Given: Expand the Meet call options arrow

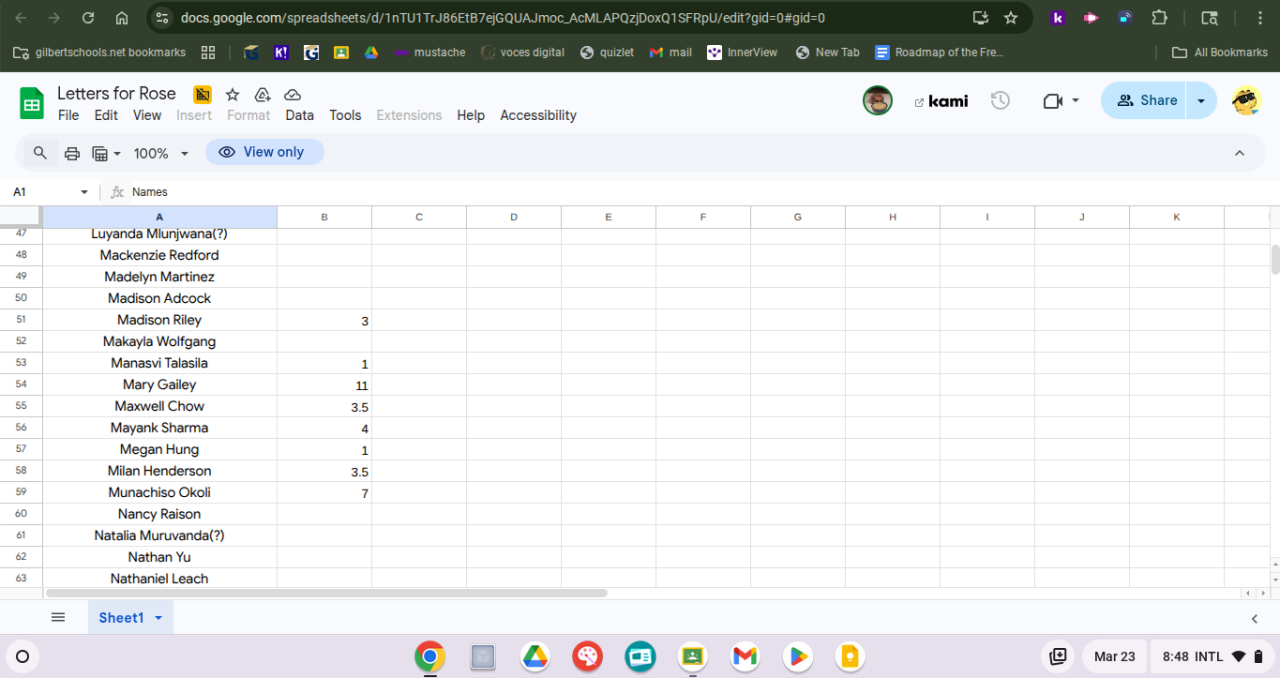Looking at the screenshot, I should (x=1076, y=100).
